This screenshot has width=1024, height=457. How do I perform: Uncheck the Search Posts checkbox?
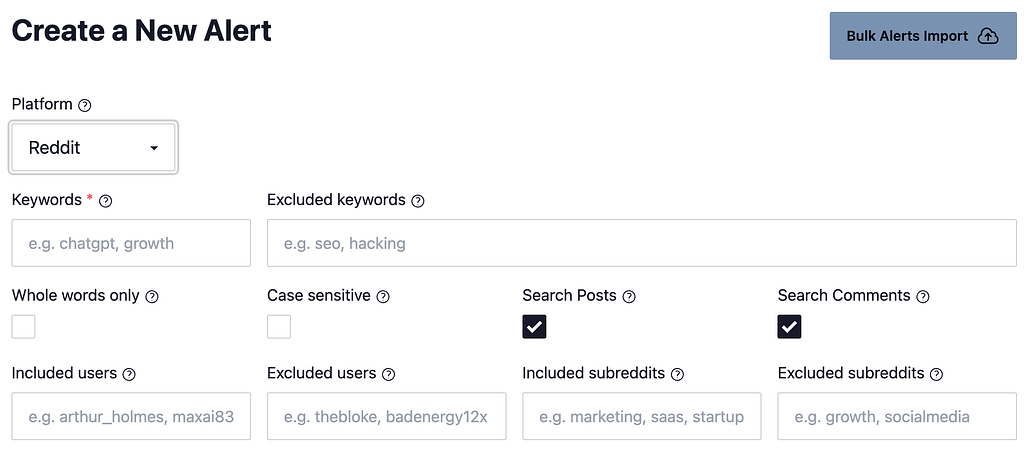(534, 327)
